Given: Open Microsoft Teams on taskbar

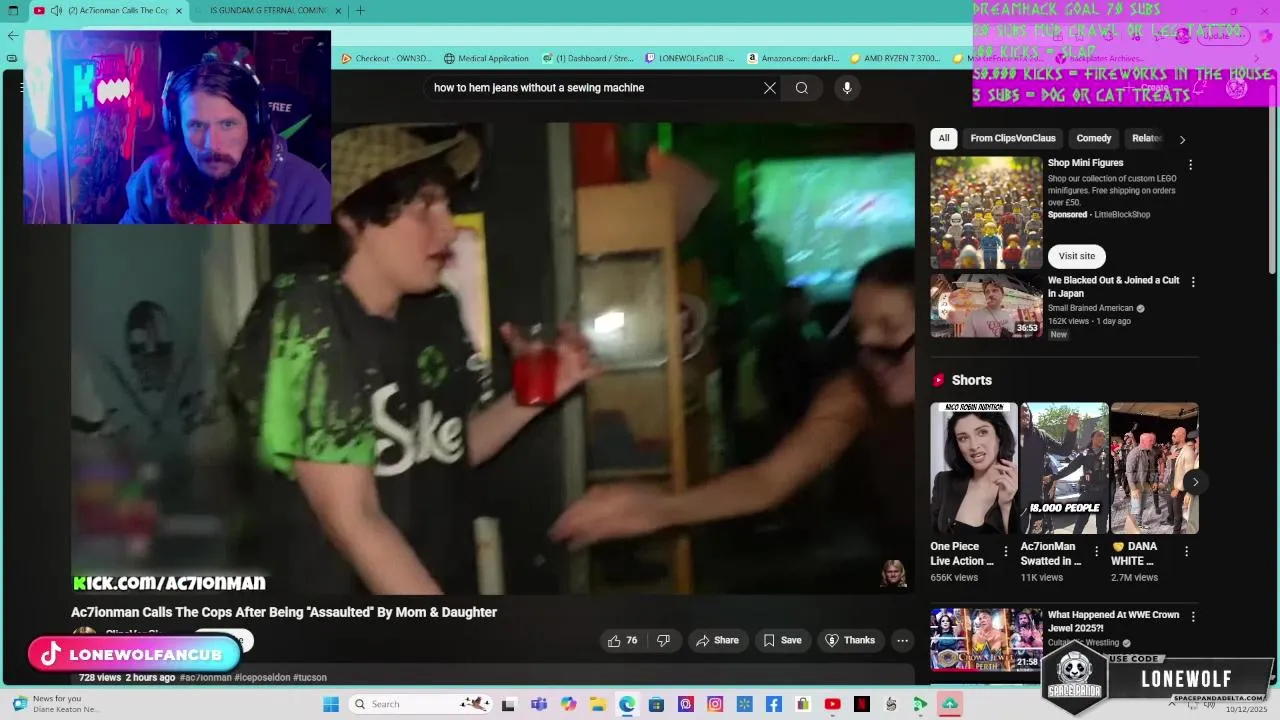Looking at the screenshot, I should coord(539,704).
